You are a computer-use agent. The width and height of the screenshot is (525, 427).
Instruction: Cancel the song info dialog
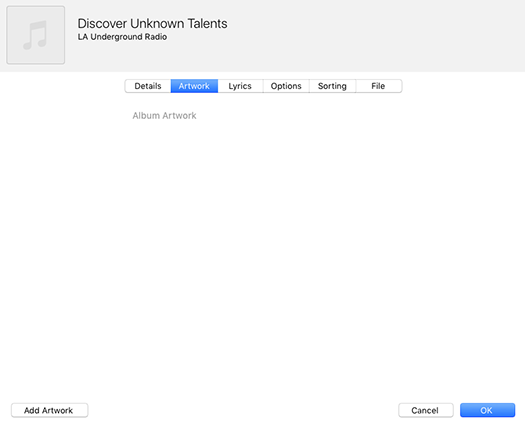click(x=426, y=410)
